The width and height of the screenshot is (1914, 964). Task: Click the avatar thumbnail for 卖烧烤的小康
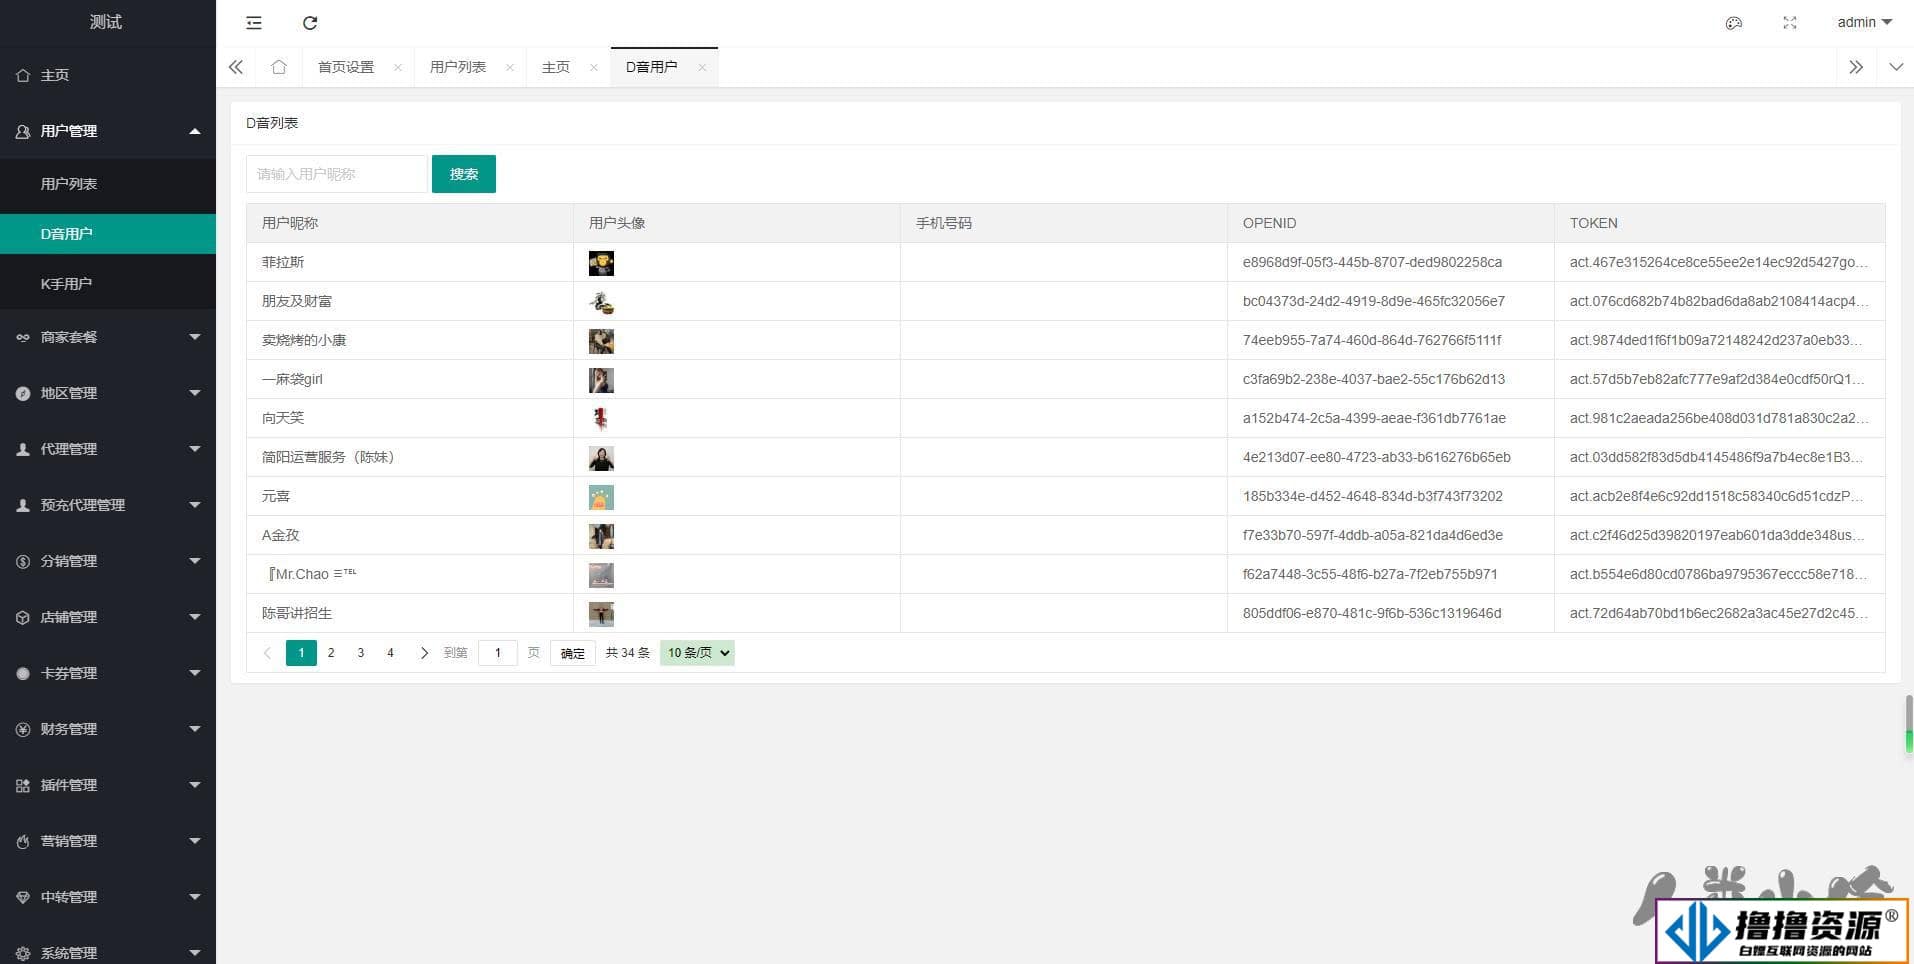tap(601, 341)
